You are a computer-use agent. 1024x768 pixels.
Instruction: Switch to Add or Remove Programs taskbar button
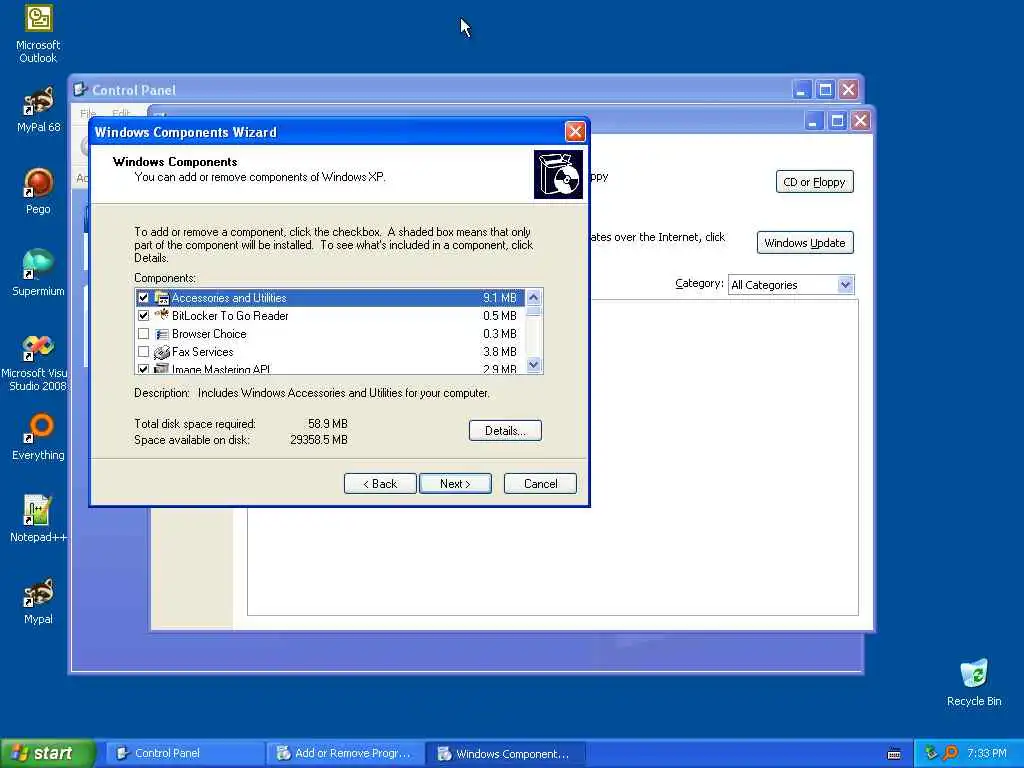(345, 753)
